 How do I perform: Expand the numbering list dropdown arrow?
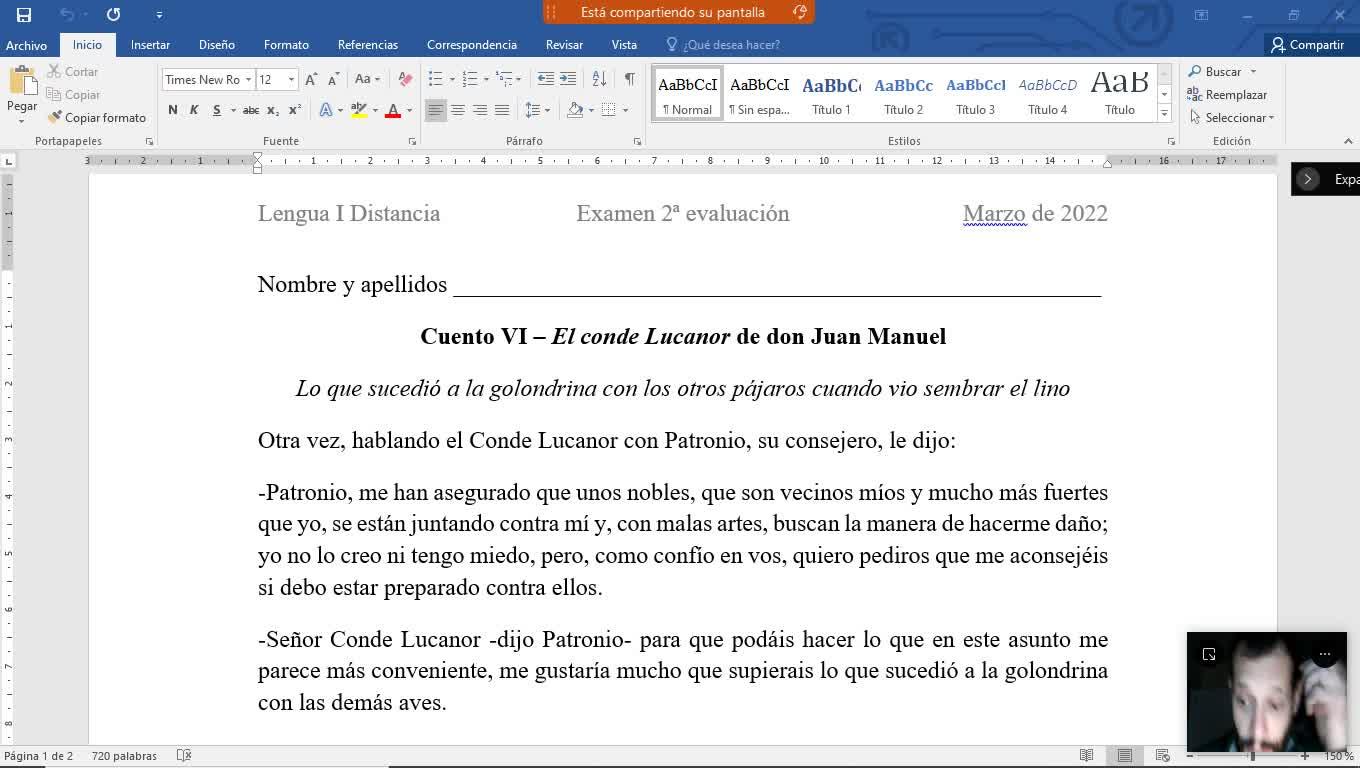486,80
